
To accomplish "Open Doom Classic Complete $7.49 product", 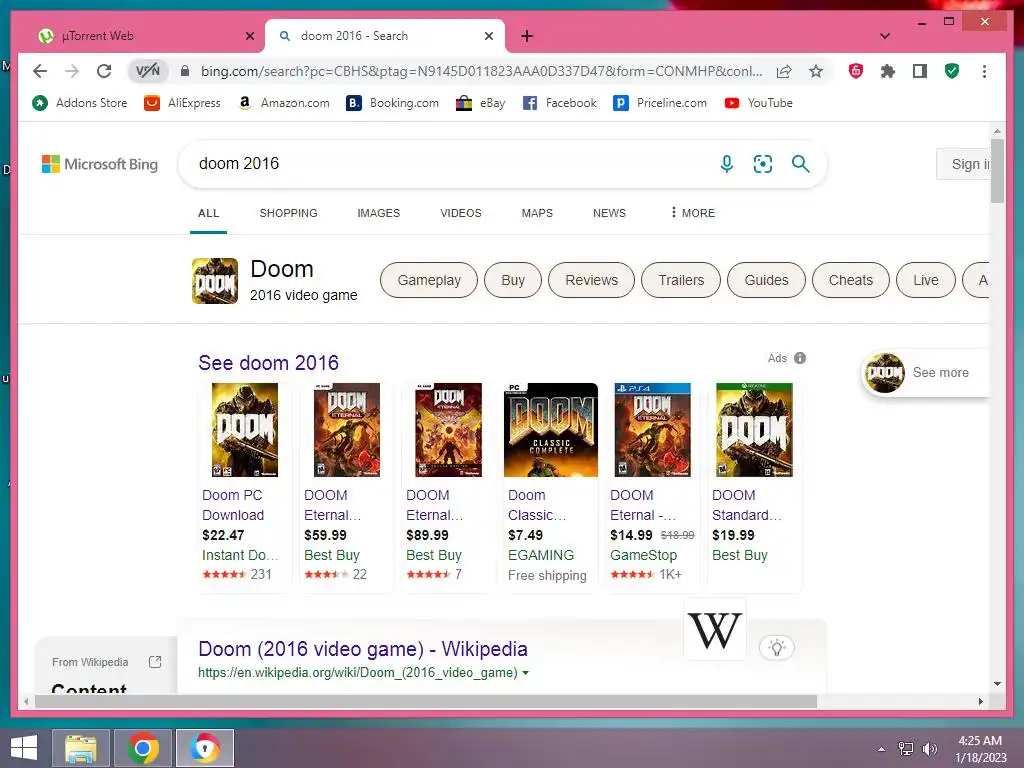I will pos(550,486).
